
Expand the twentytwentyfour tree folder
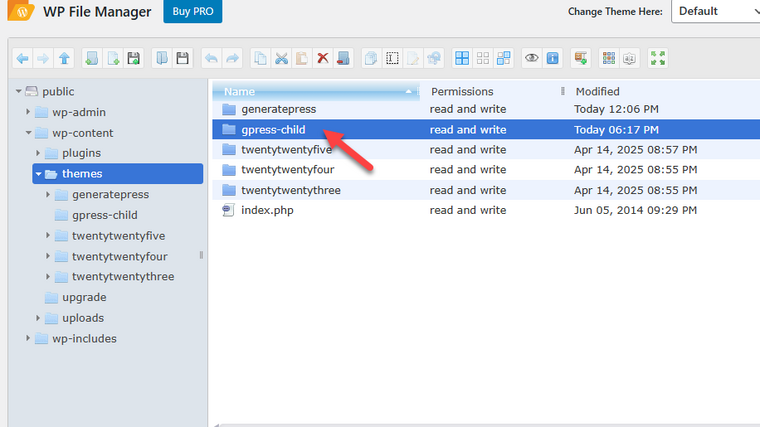coord(48,256)
